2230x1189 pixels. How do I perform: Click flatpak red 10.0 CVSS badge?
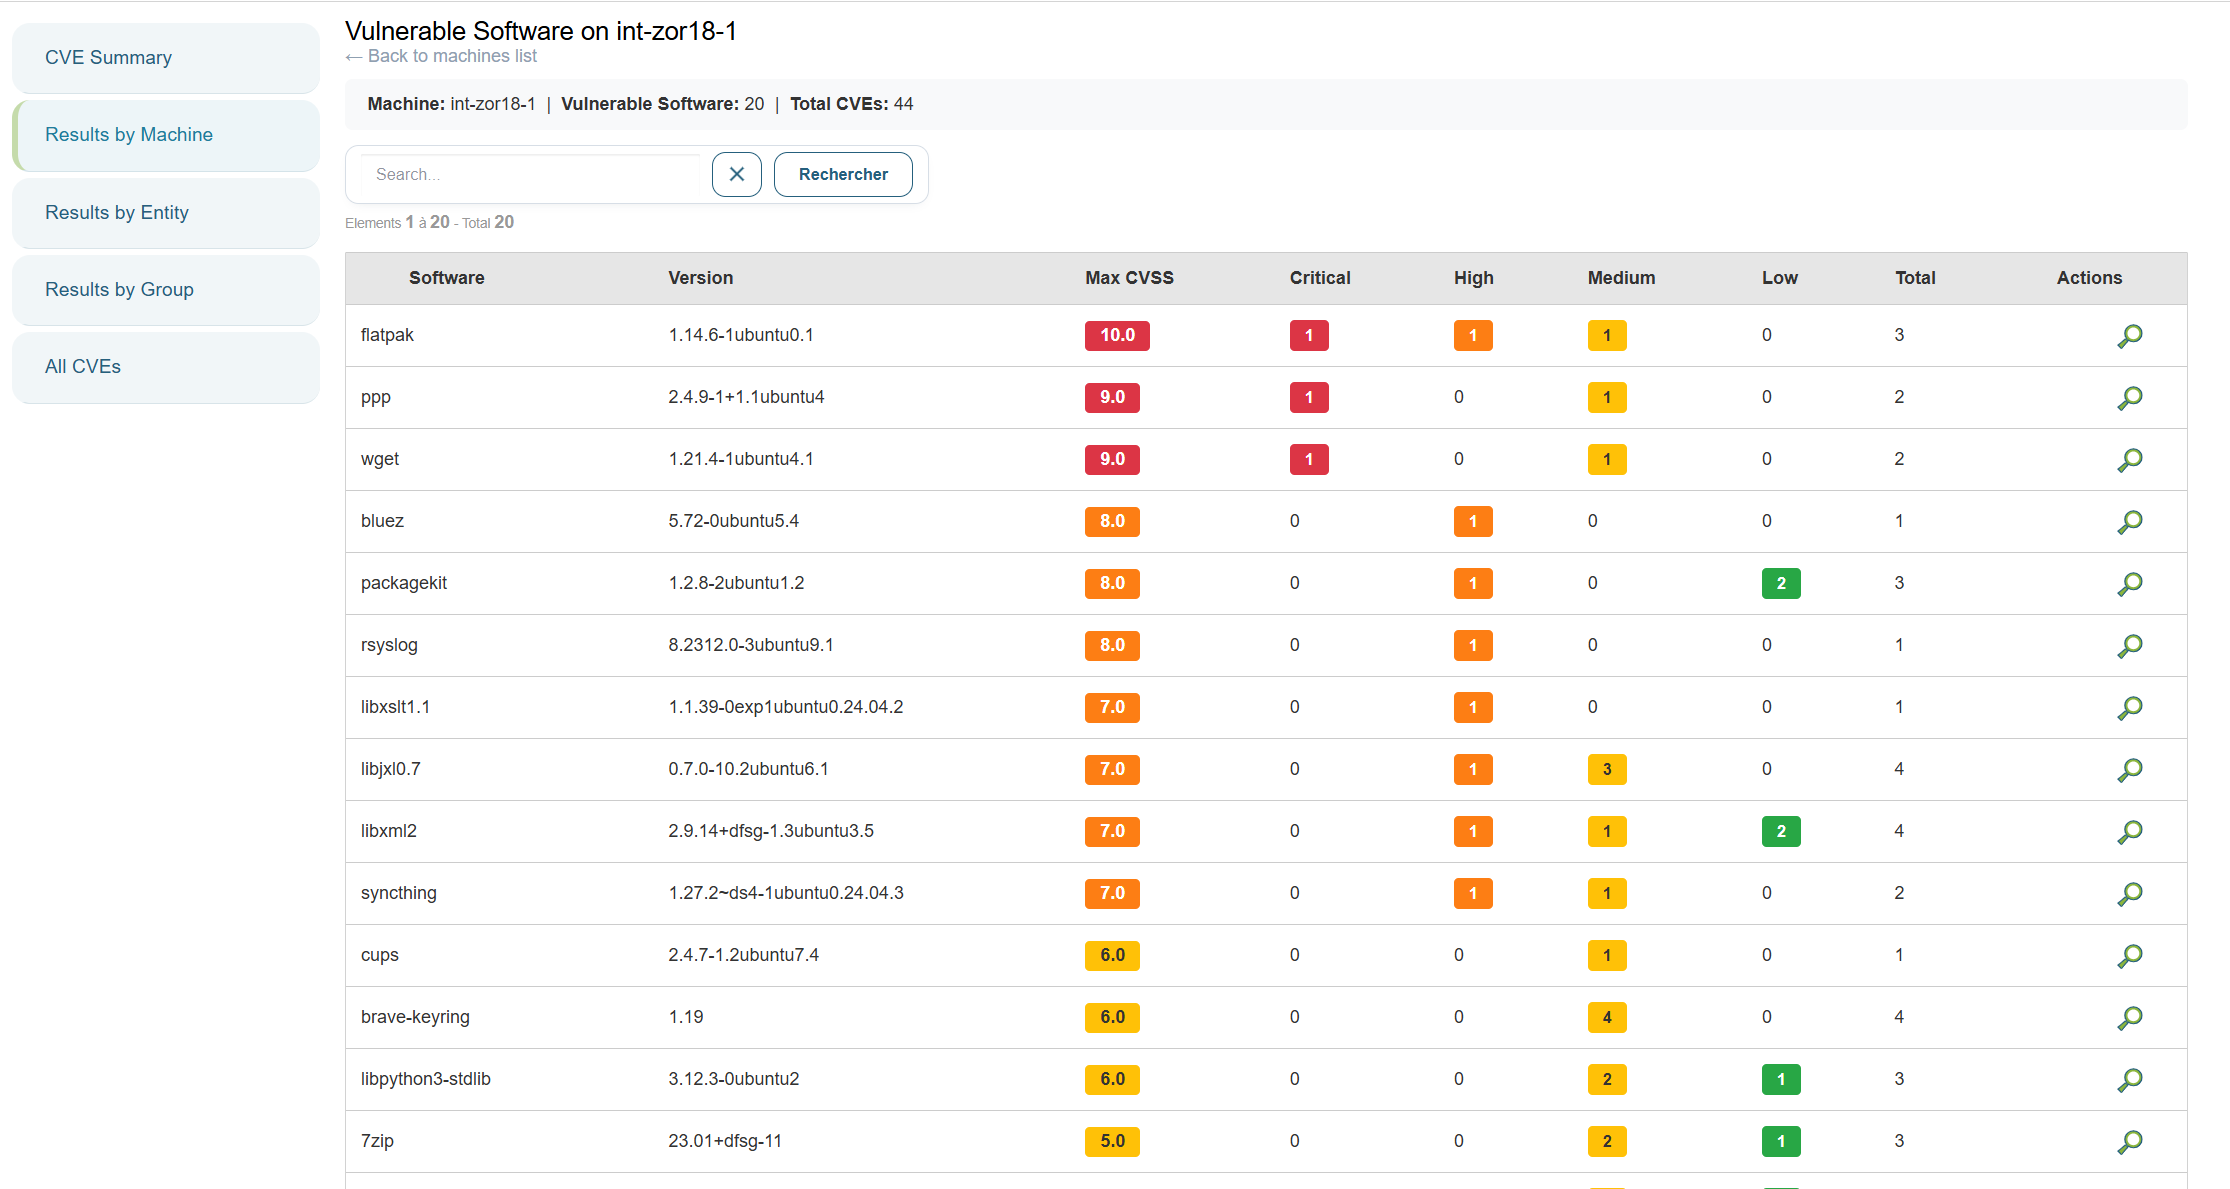point(1116,335)
